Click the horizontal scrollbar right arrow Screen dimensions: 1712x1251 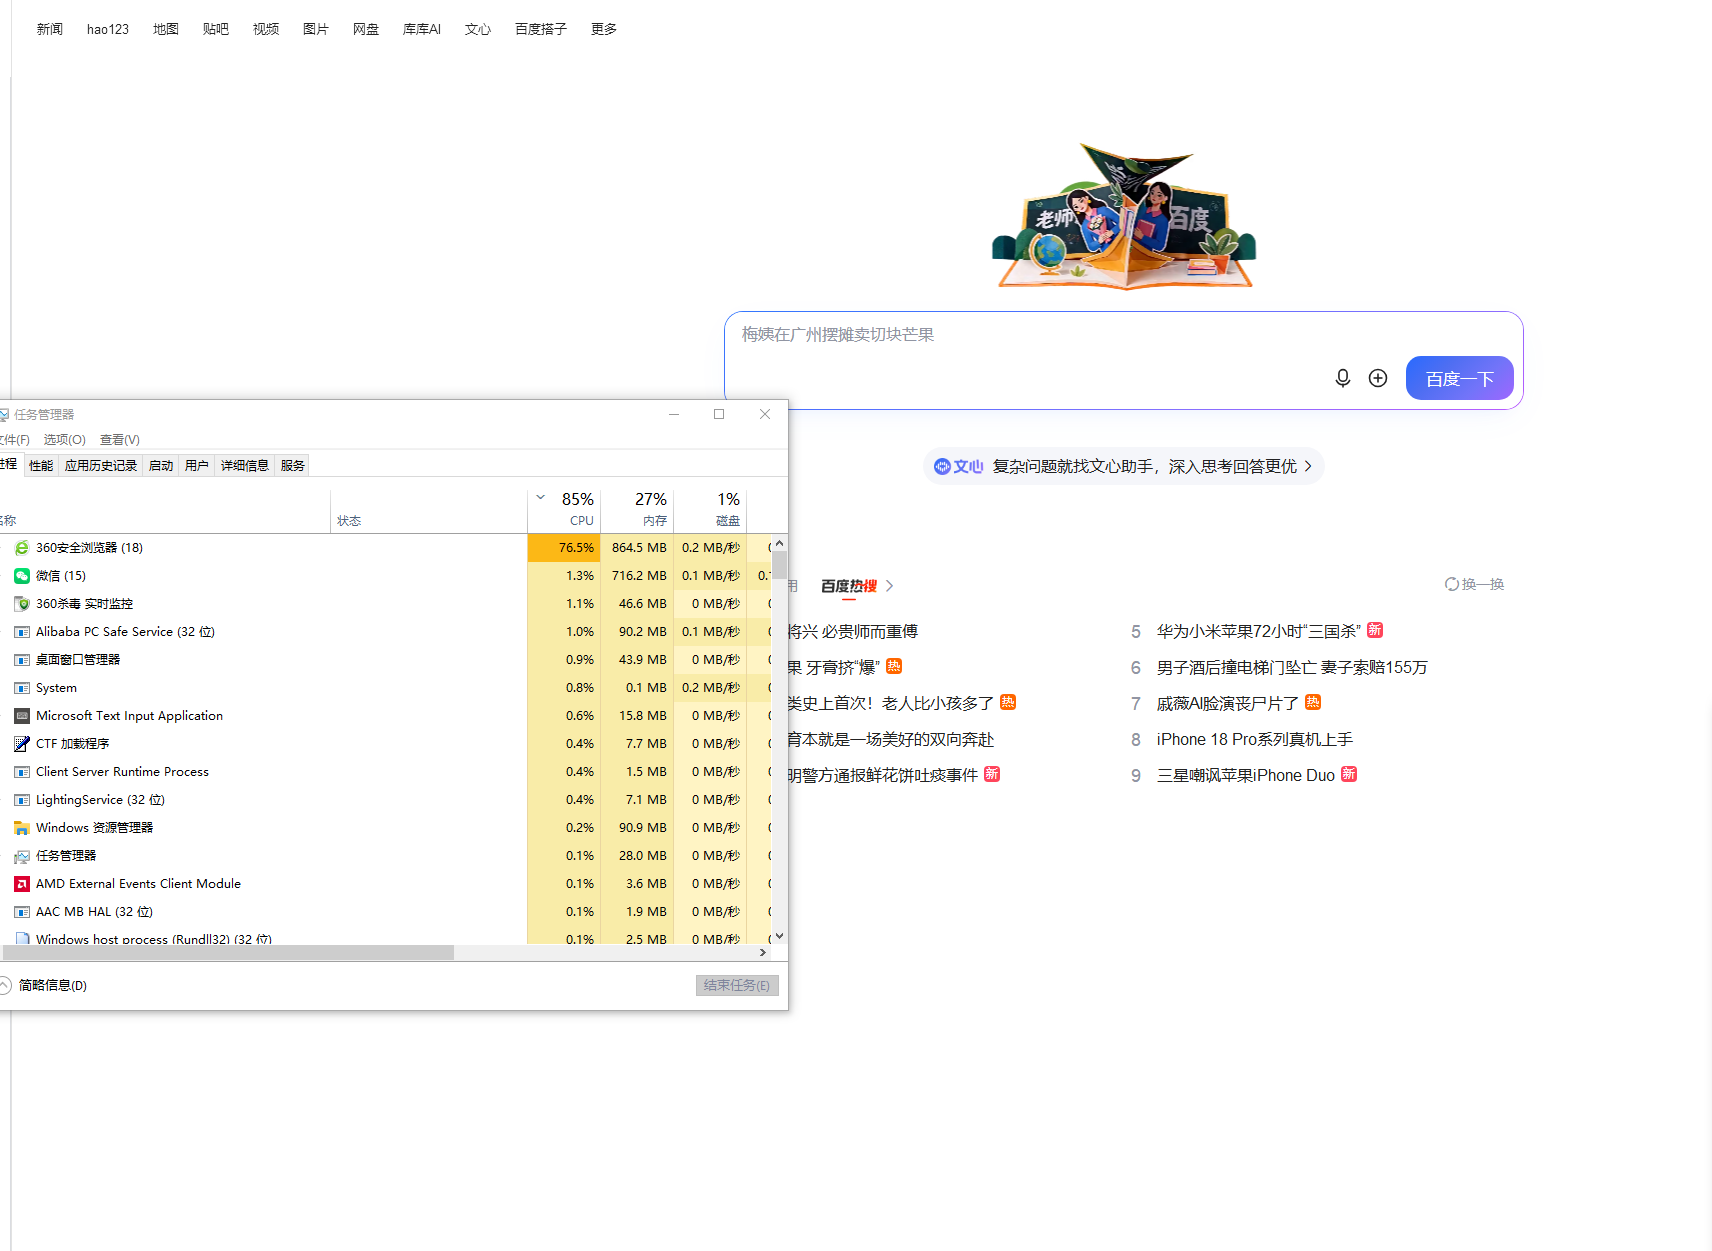(763, 953)
